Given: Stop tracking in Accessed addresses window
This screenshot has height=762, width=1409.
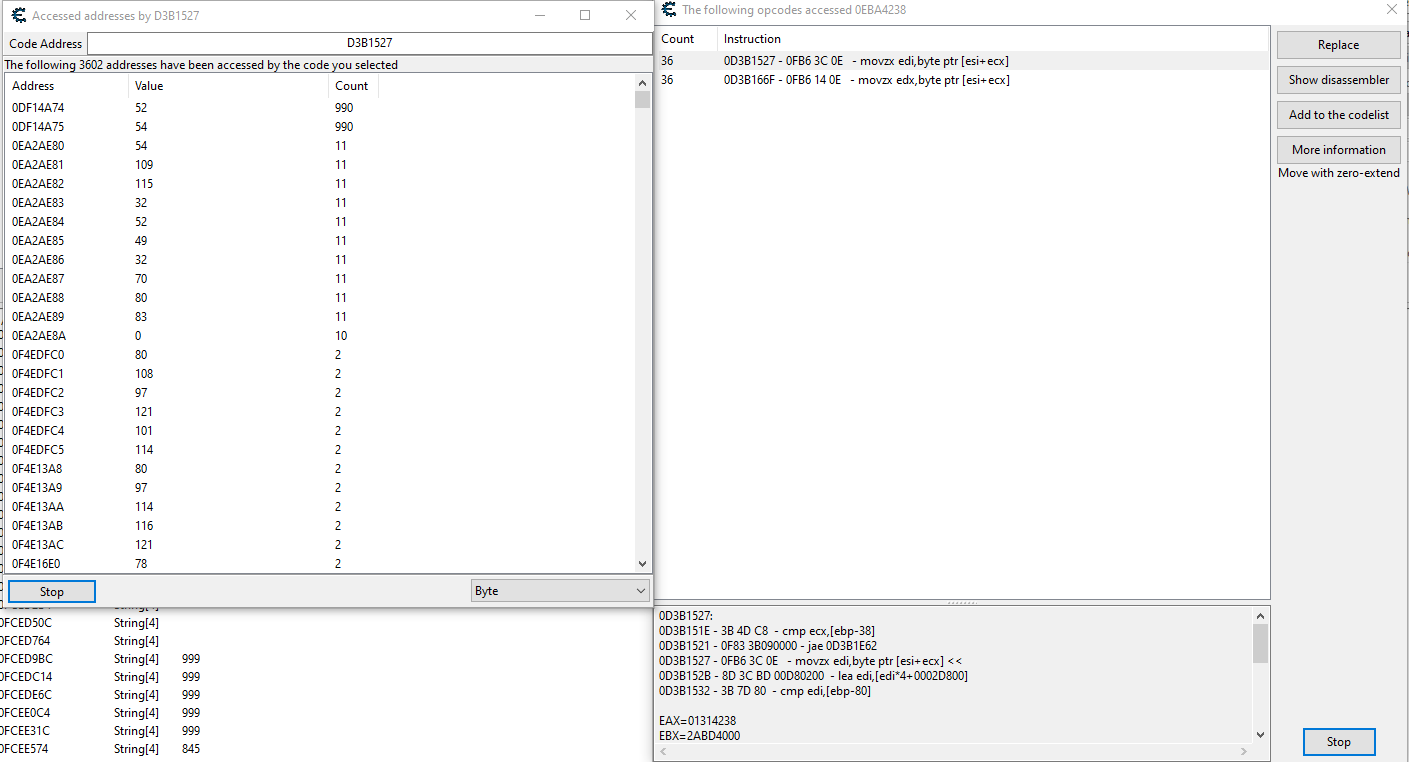Looking at the screenshot, I should tap(52, 592).
